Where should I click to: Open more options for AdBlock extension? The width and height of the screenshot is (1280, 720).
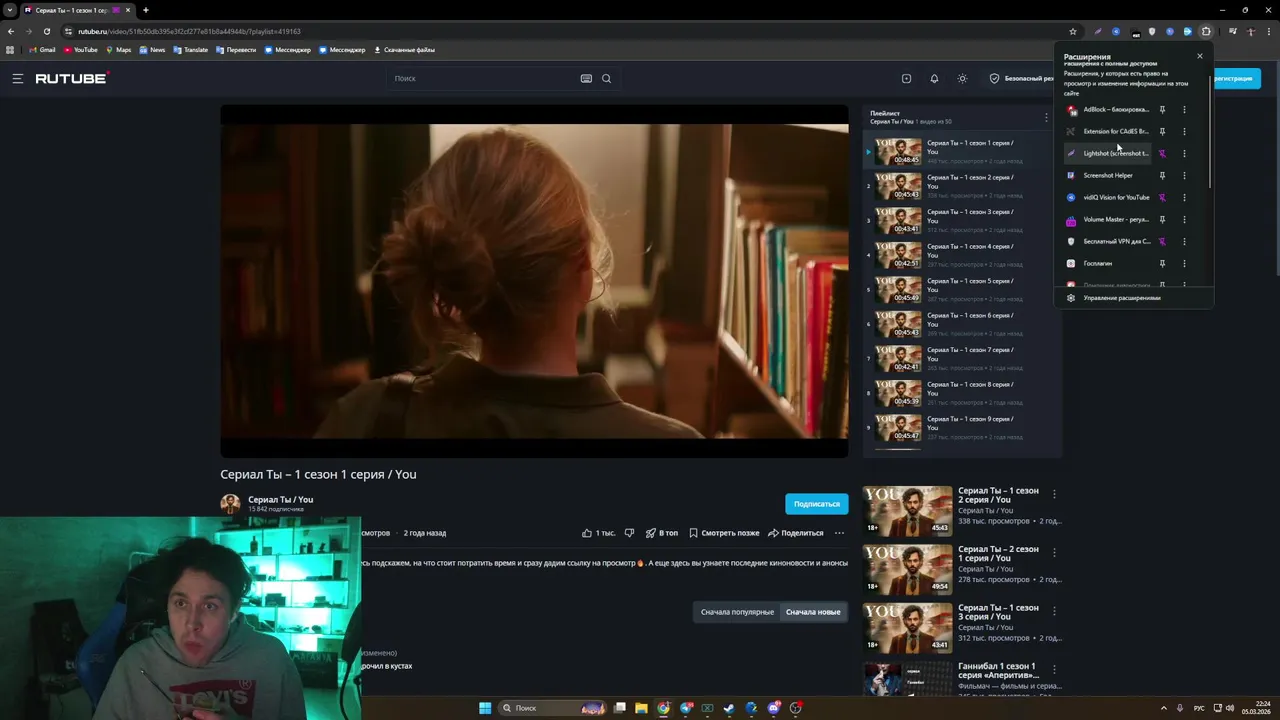1184,110
